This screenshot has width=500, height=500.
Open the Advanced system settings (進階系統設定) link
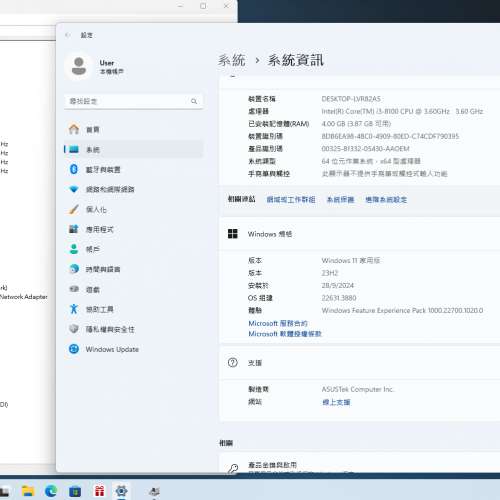point(386,199)
